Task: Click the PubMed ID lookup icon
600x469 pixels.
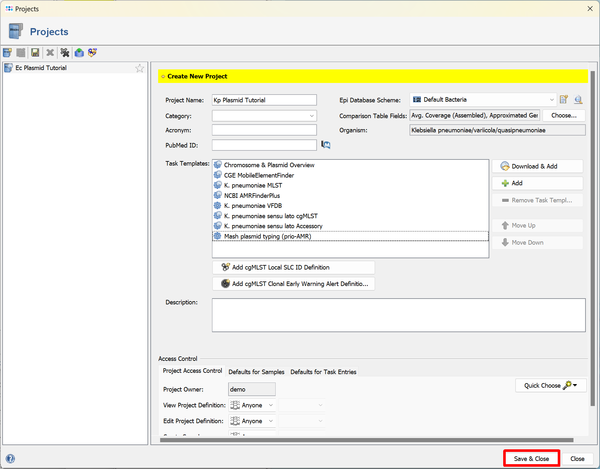Action: [326, 145]
